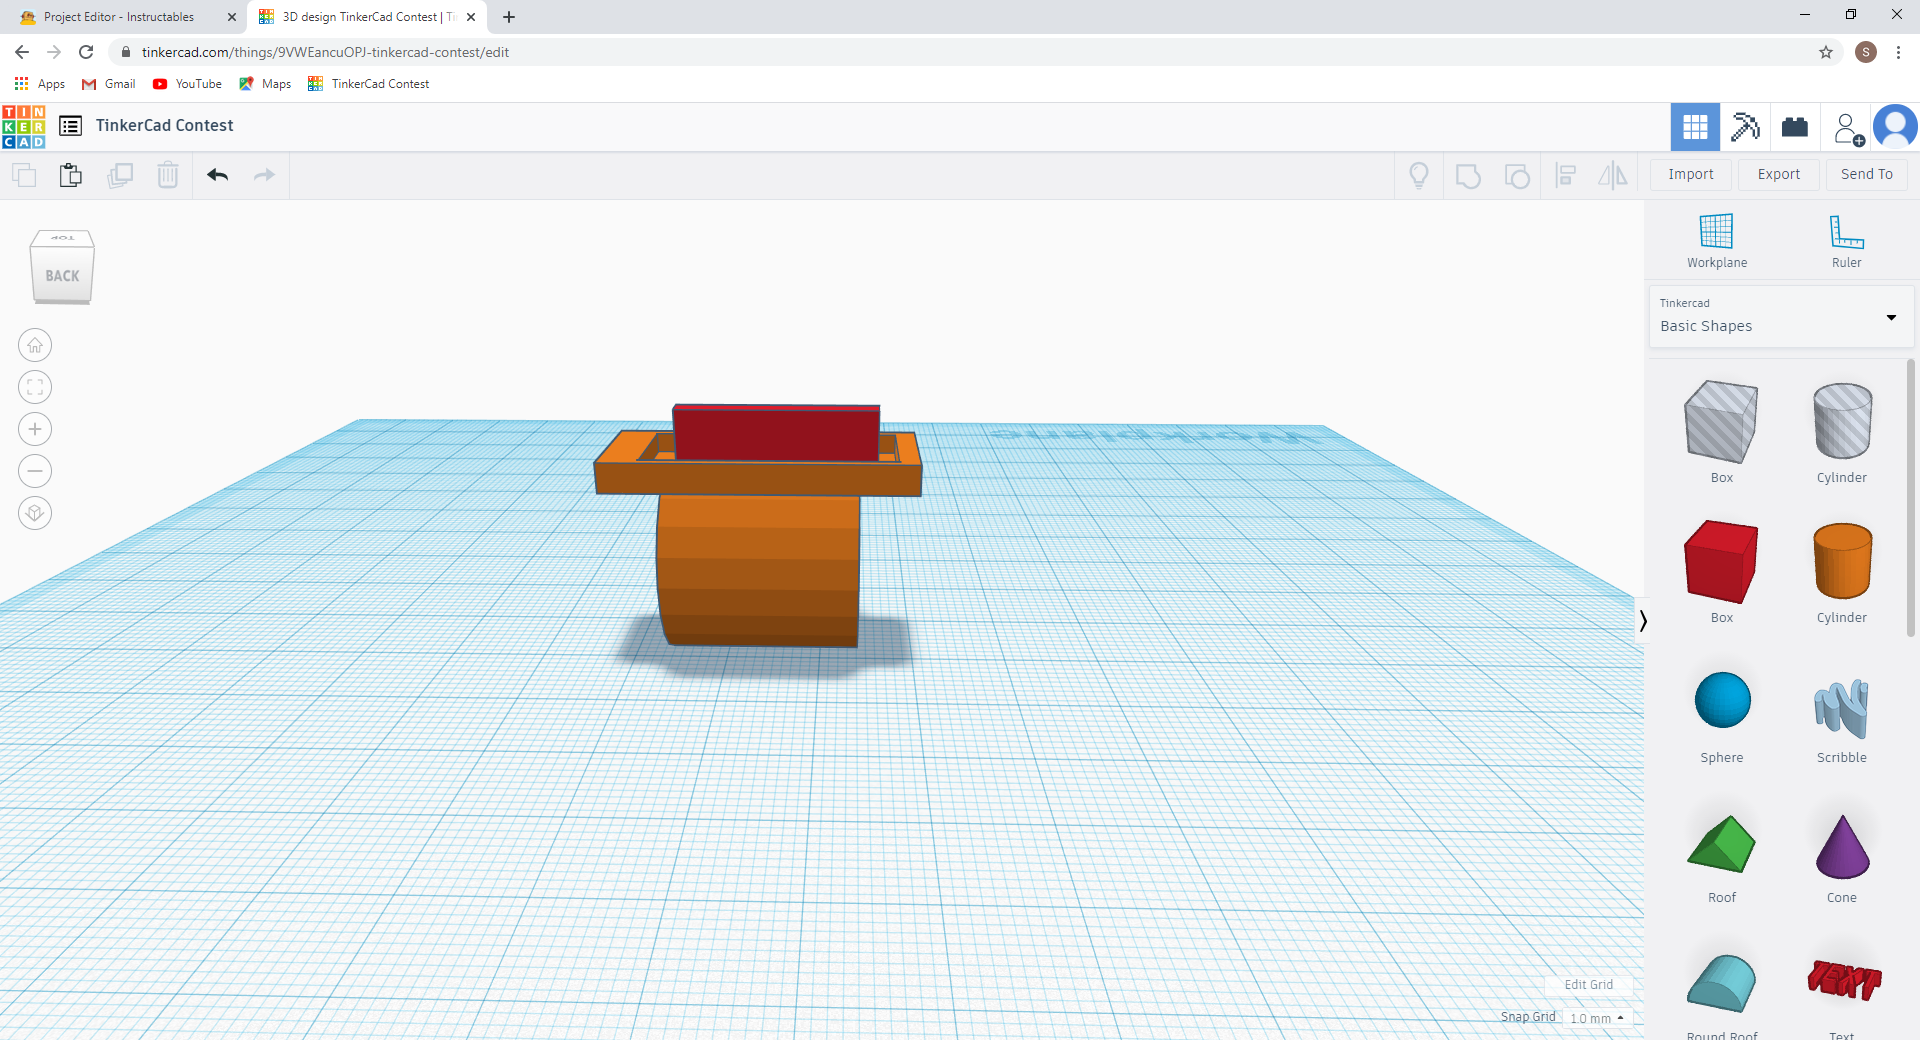Screen dimensions: 1920x1040
Task: Open the Gmail bookmark
Action: 109,84
